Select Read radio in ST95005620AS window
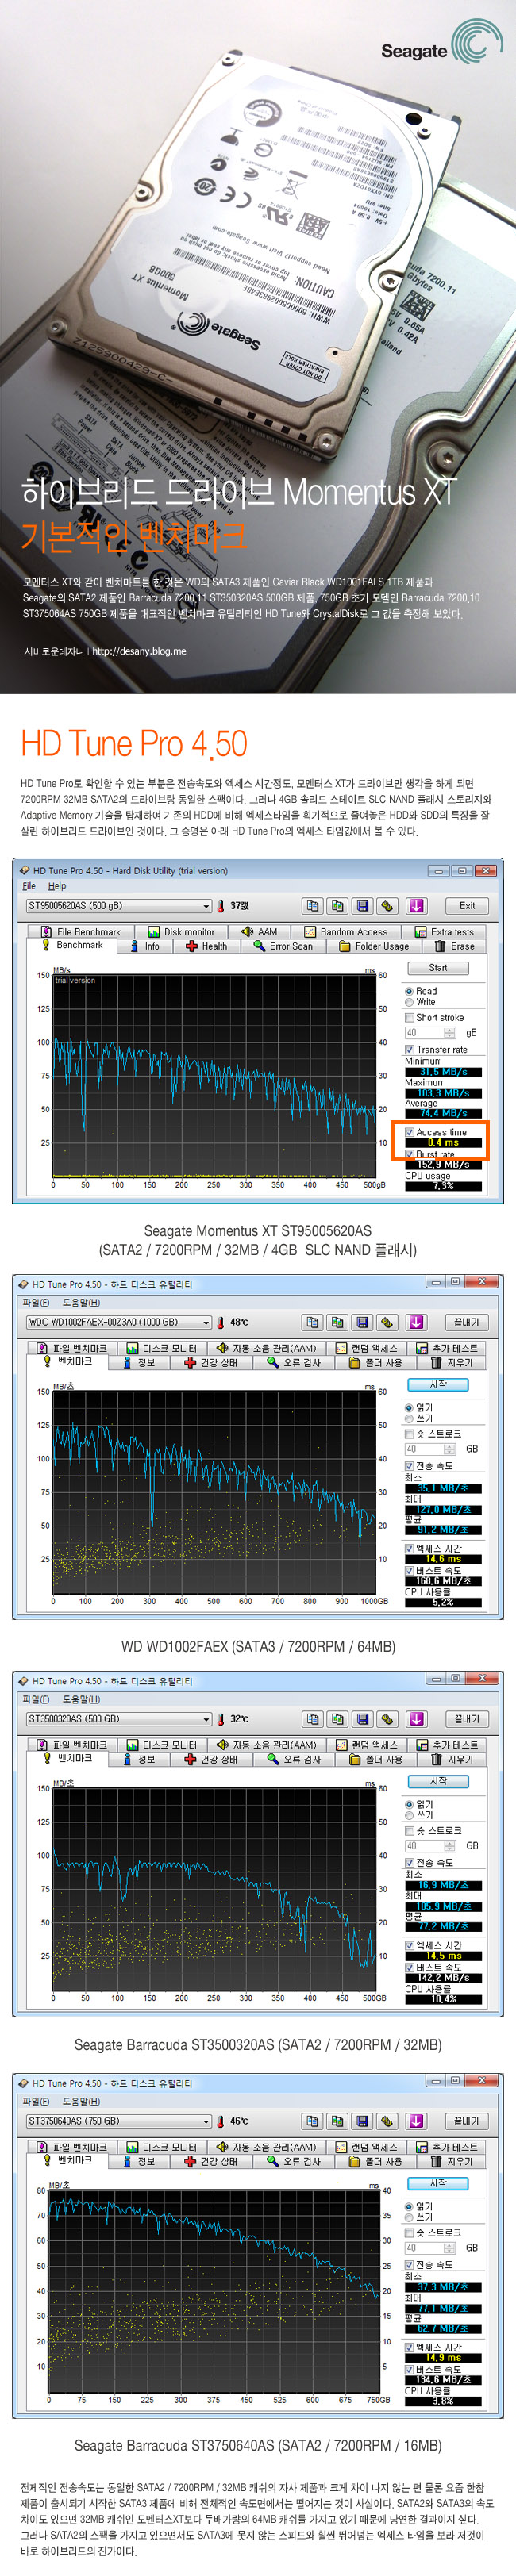 coord(409,991)
